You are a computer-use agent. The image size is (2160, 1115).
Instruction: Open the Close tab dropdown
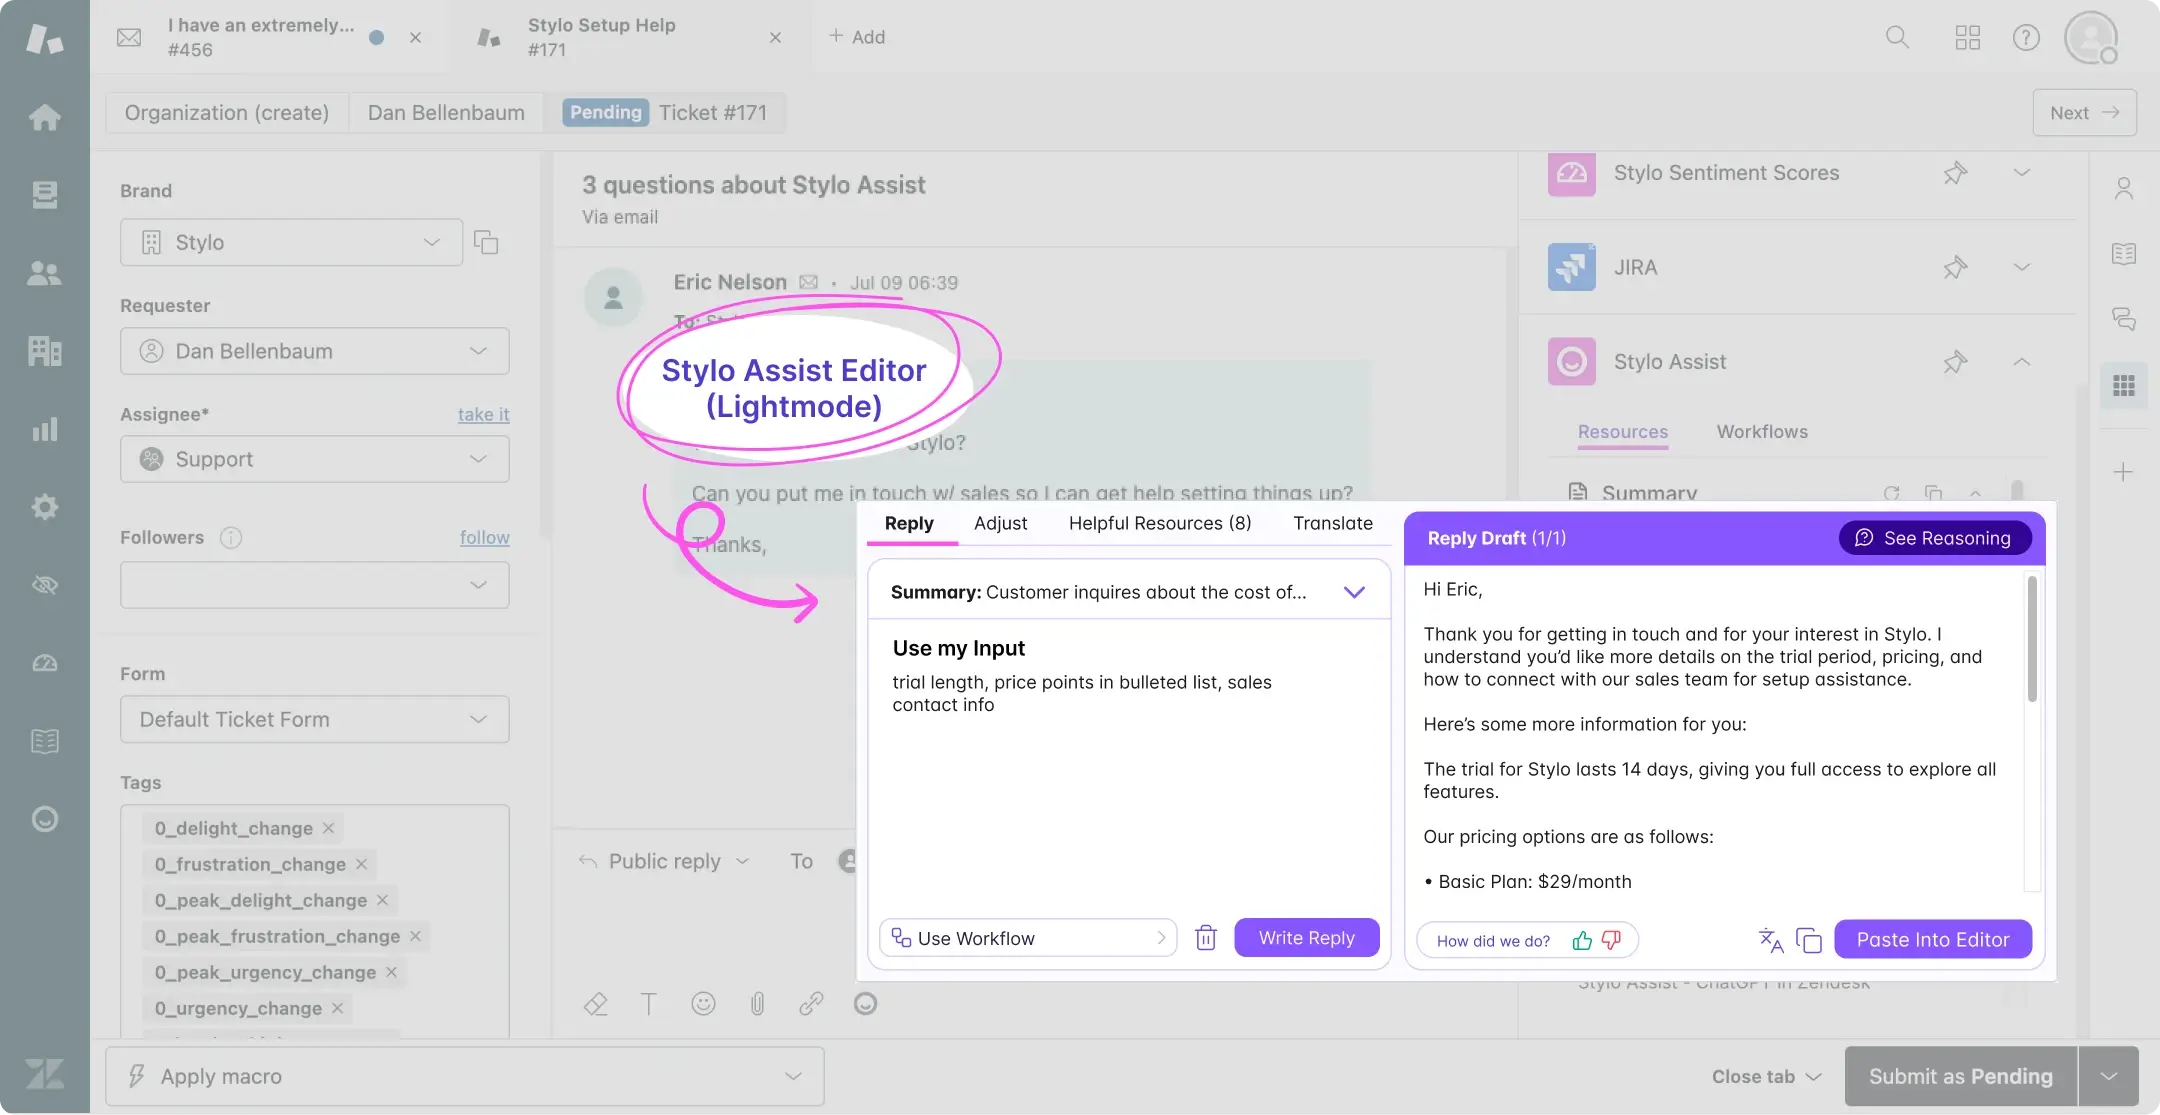click(x=1766, y=1077)
